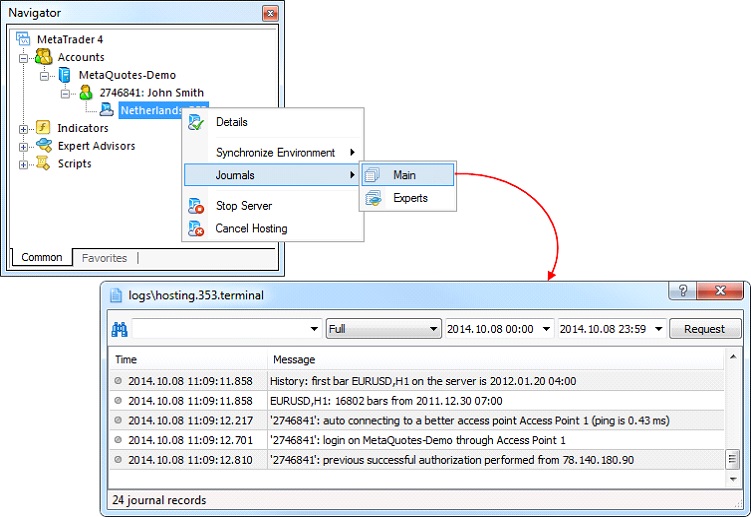
Task: Click the Scripts icon in Navigator tree
Action: 43,164
